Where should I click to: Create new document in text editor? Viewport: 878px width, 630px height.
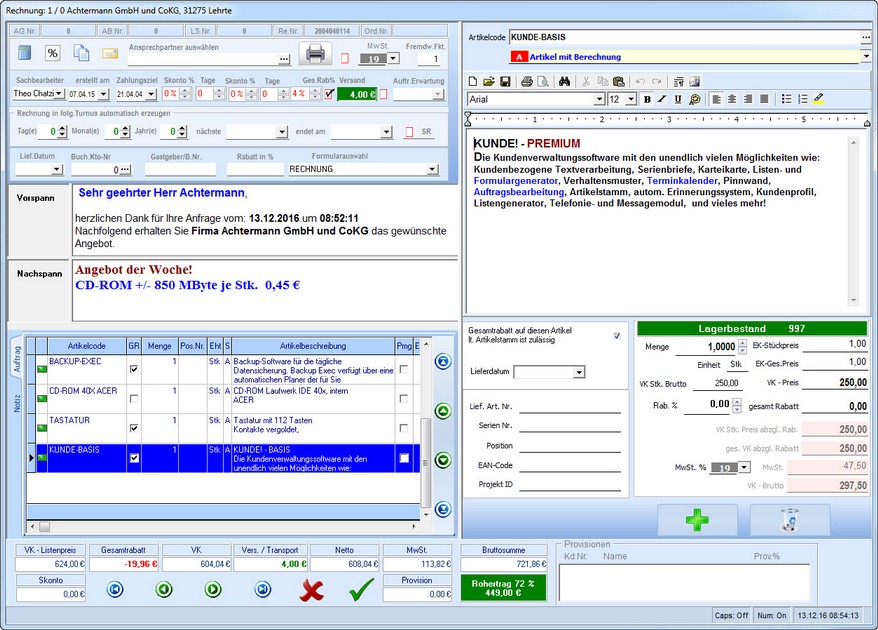(x=473, y=82)
